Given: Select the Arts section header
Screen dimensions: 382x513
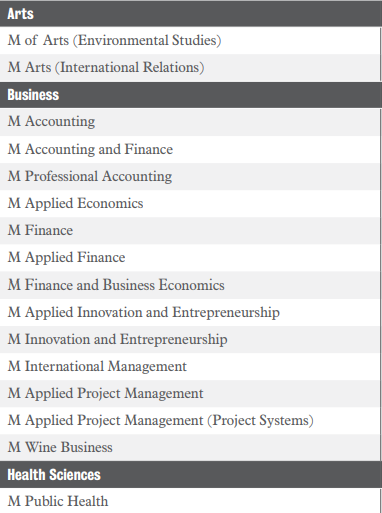Looking at the screenshot, I should 190,14.
